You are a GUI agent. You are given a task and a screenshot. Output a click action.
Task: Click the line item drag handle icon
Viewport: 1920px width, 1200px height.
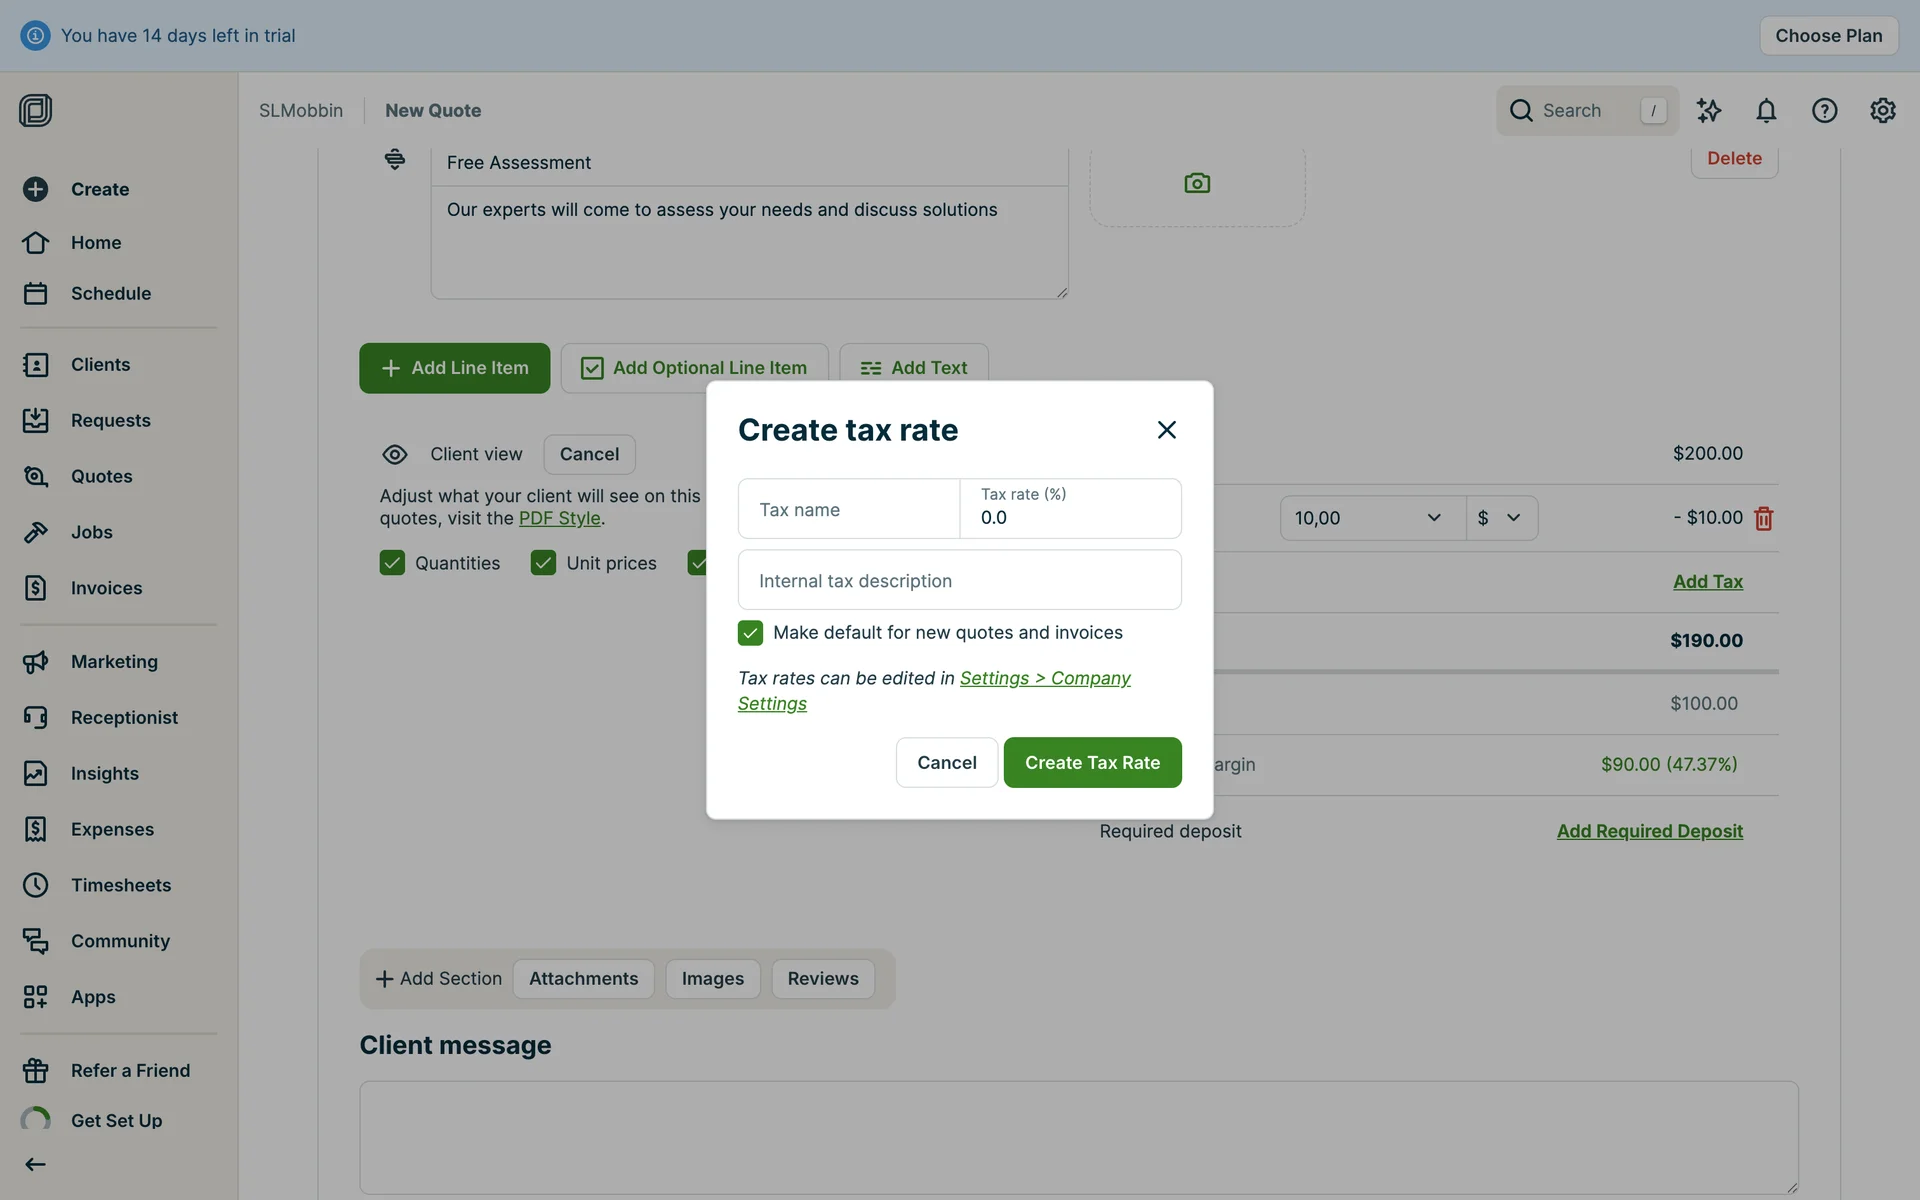click(x=395, y=159)
